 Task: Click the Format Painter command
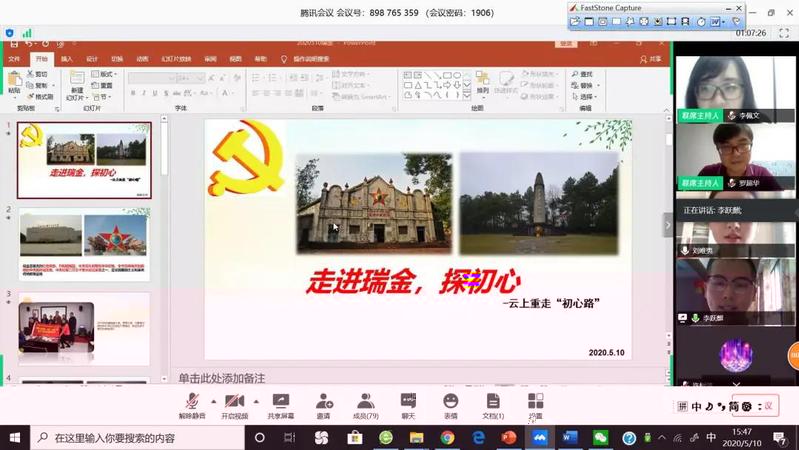41,96
